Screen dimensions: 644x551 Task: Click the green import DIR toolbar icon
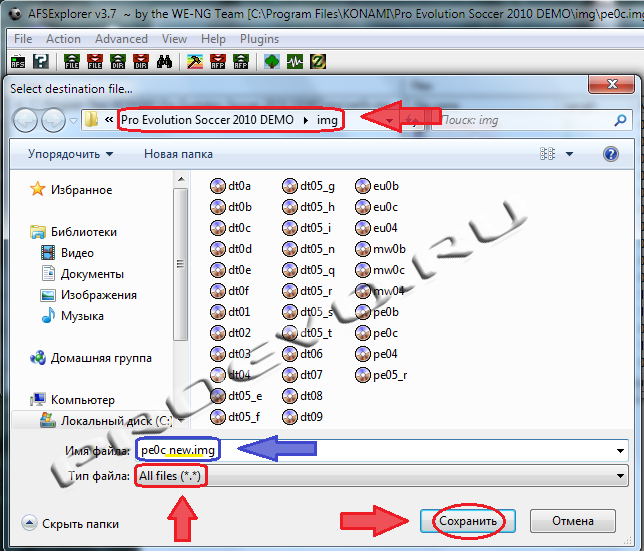pos(118,62)
